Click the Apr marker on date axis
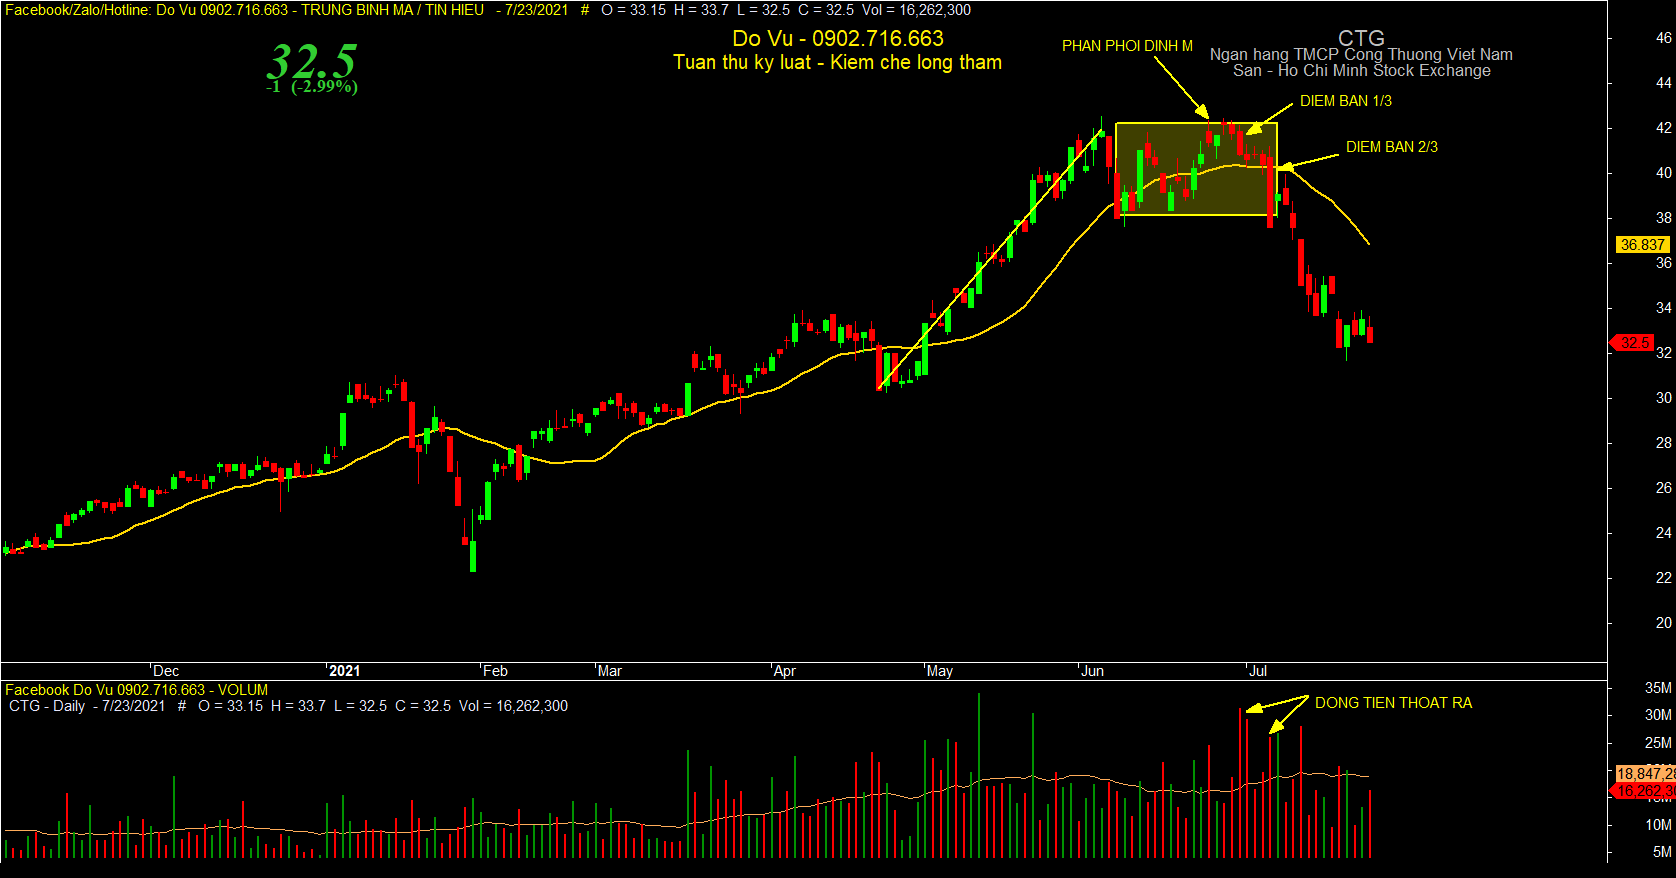Screen dimensions: 1676x878 785,671
